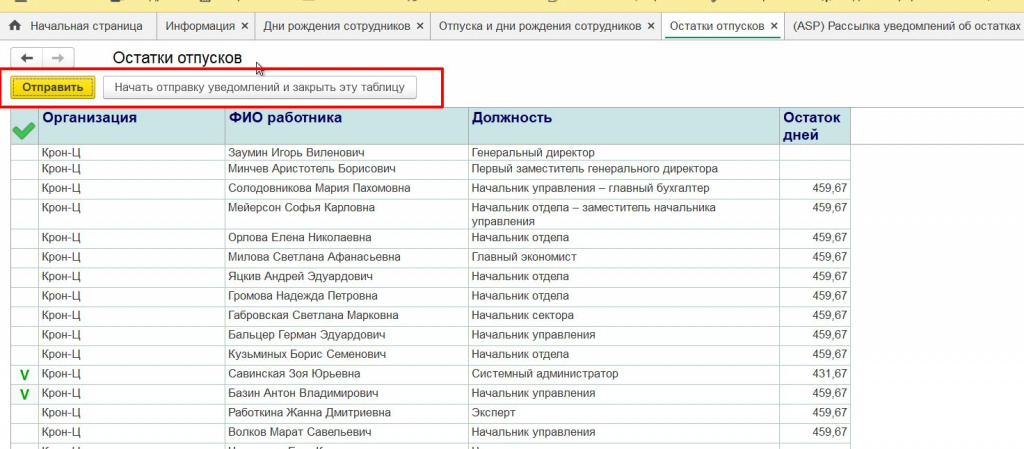This screenshot has width=1024, height=449.
Task: Click Первый заместитель генерального директора cell
Action: pos(624,169)
